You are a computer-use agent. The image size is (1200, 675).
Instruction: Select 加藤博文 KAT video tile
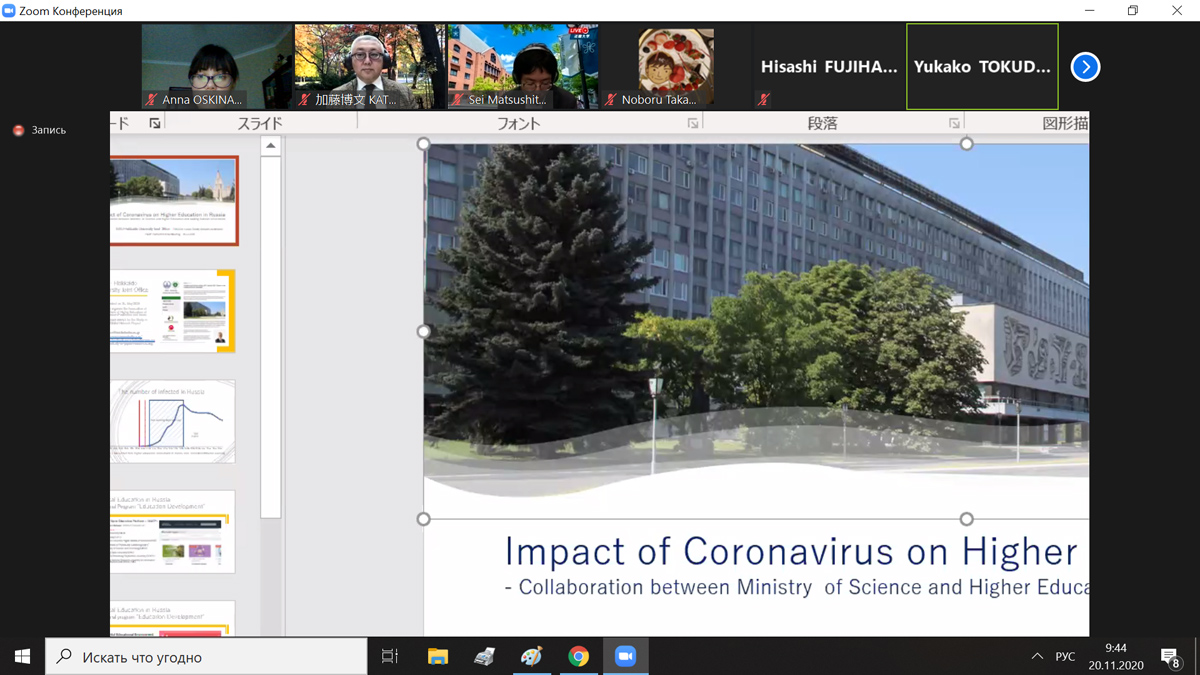tap(370, 67)
